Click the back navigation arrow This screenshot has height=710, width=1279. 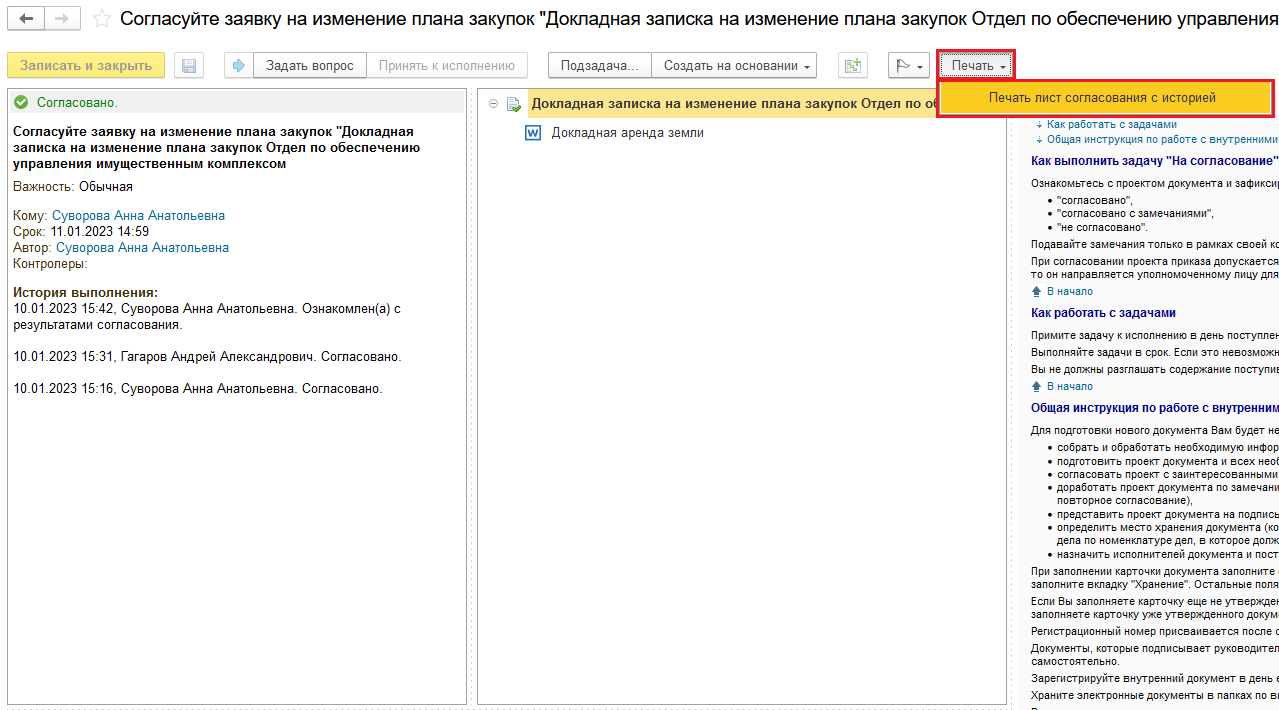[x=26, y=19]
